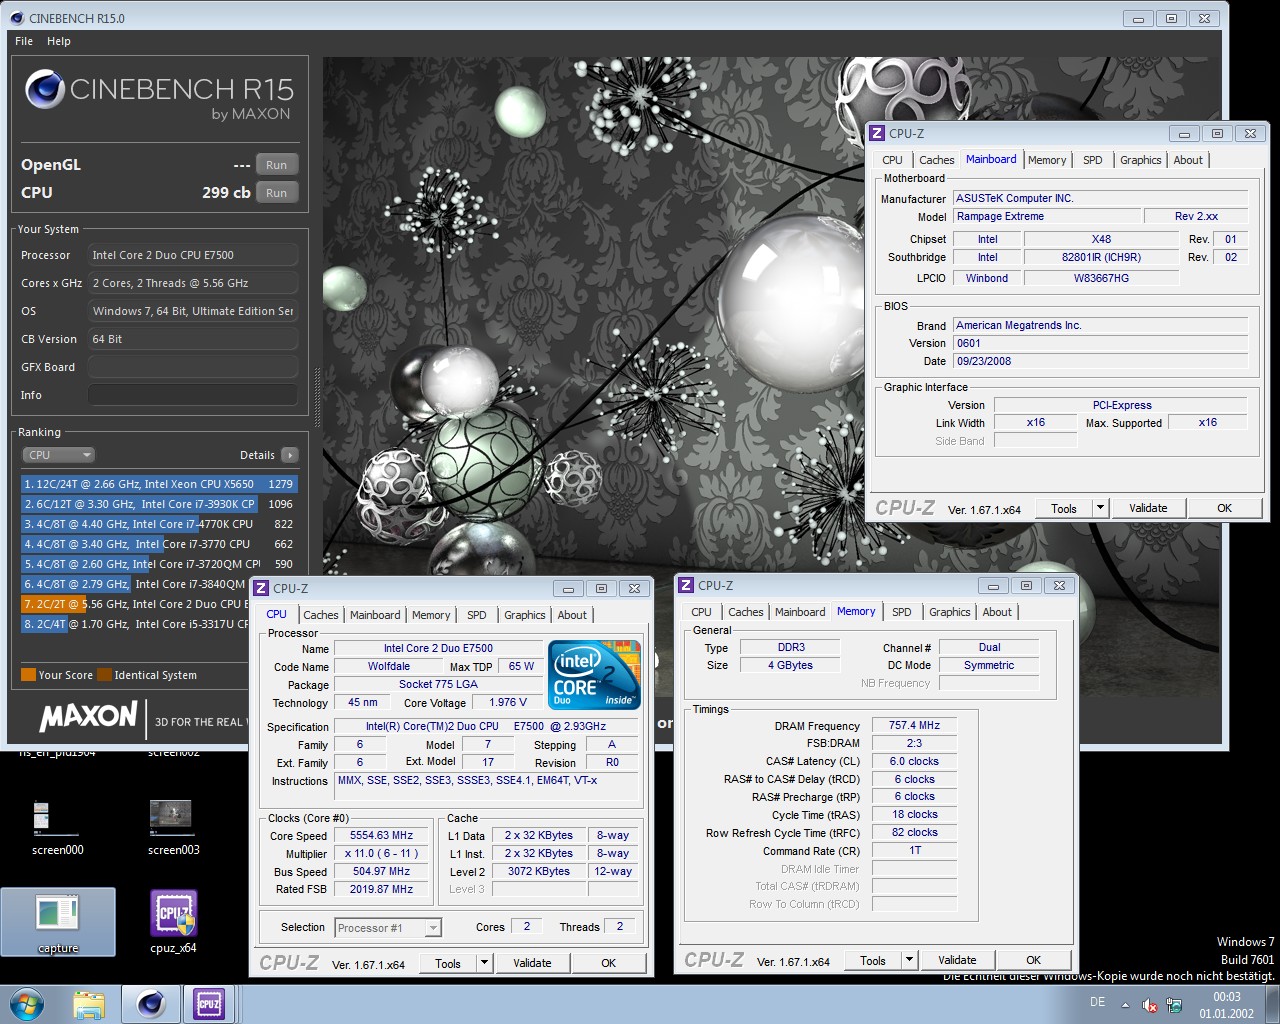Viewport: 1280px width, 1024px height.
Task: Open the Processor #1 selection dropdown
Action: tap(388, 928)
